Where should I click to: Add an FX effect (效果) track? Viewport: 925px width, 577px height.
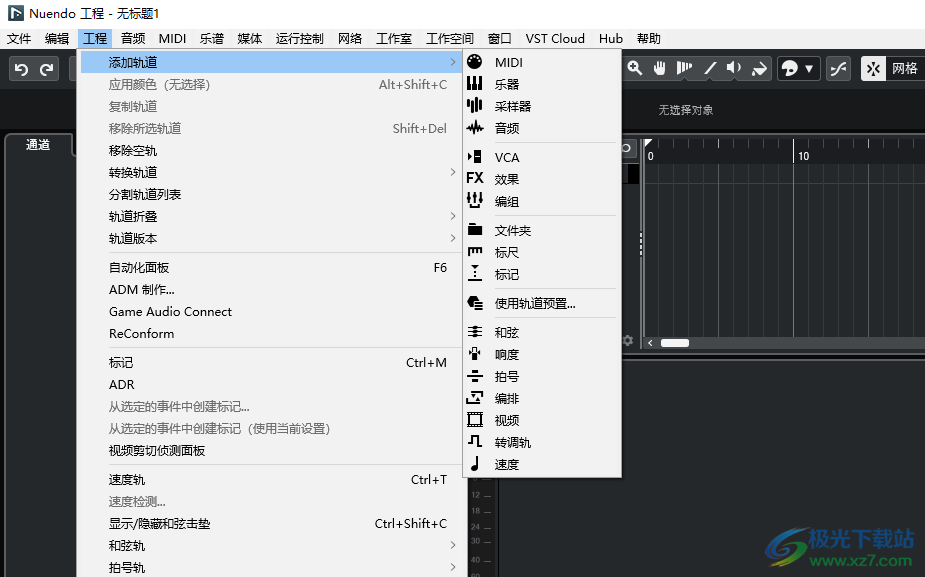(506, 180)
